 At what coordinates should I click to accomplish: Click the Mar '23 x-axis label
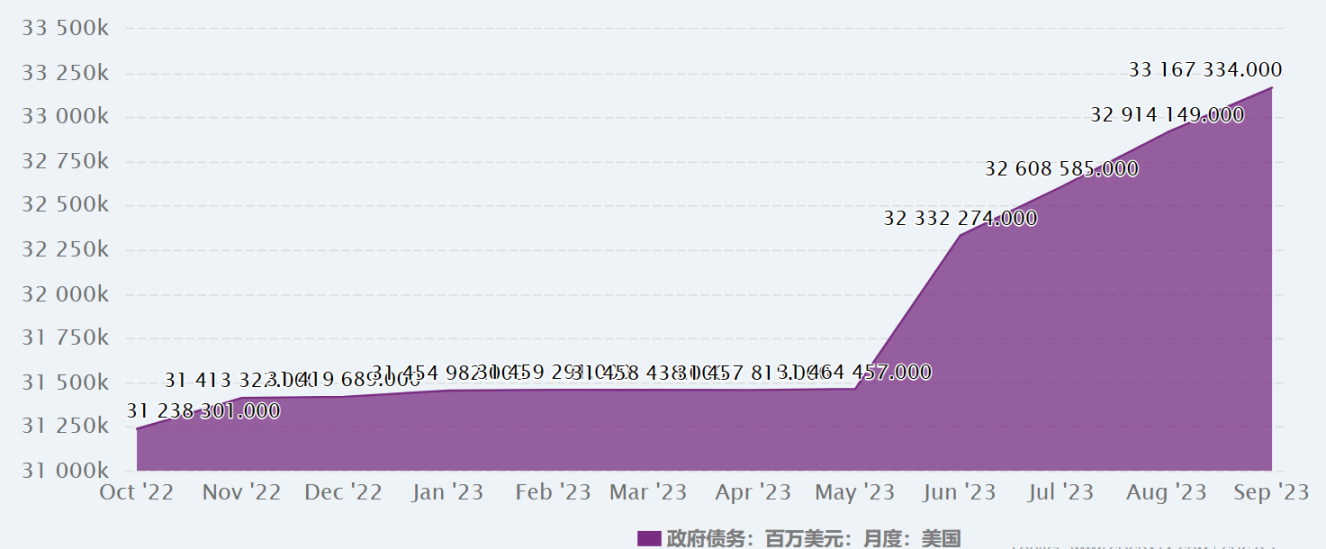coord(648,492)
